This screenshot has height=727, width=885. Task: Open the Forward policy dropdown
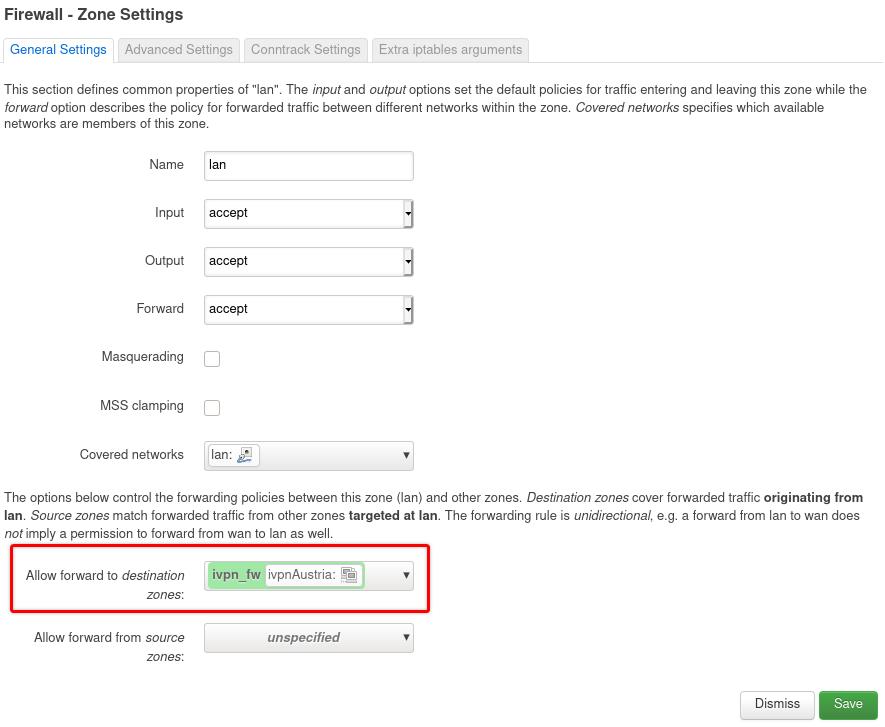point(309,309)
